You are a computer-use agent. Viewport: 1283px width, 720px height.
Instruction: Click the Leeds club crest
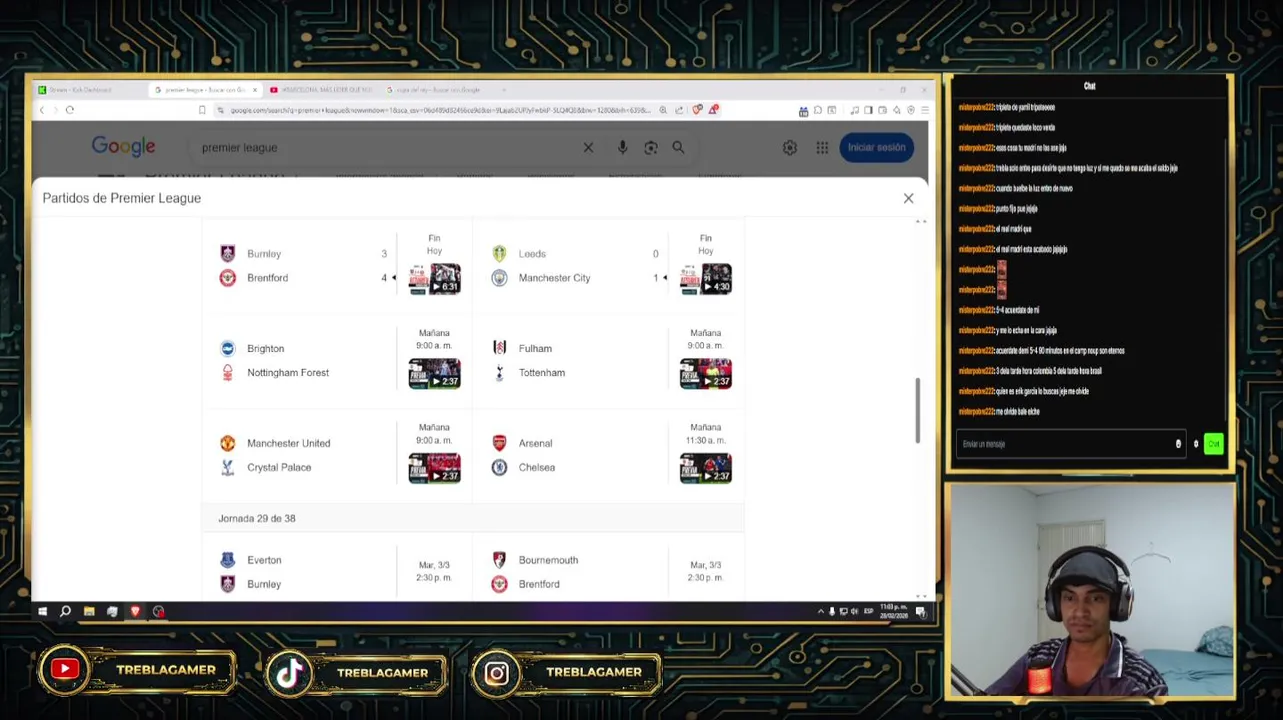(499, 254)
